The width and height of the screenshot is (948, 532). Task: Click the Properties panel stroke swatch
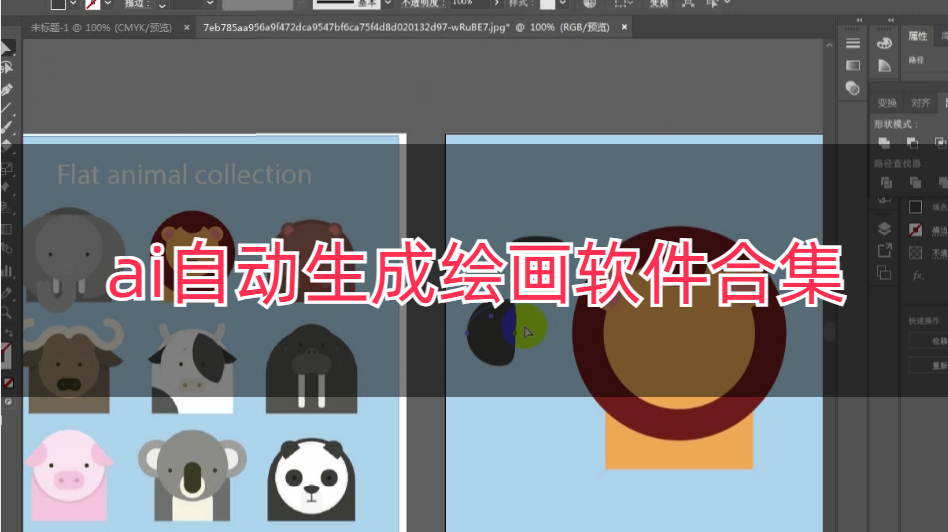(x=915, y=230)
